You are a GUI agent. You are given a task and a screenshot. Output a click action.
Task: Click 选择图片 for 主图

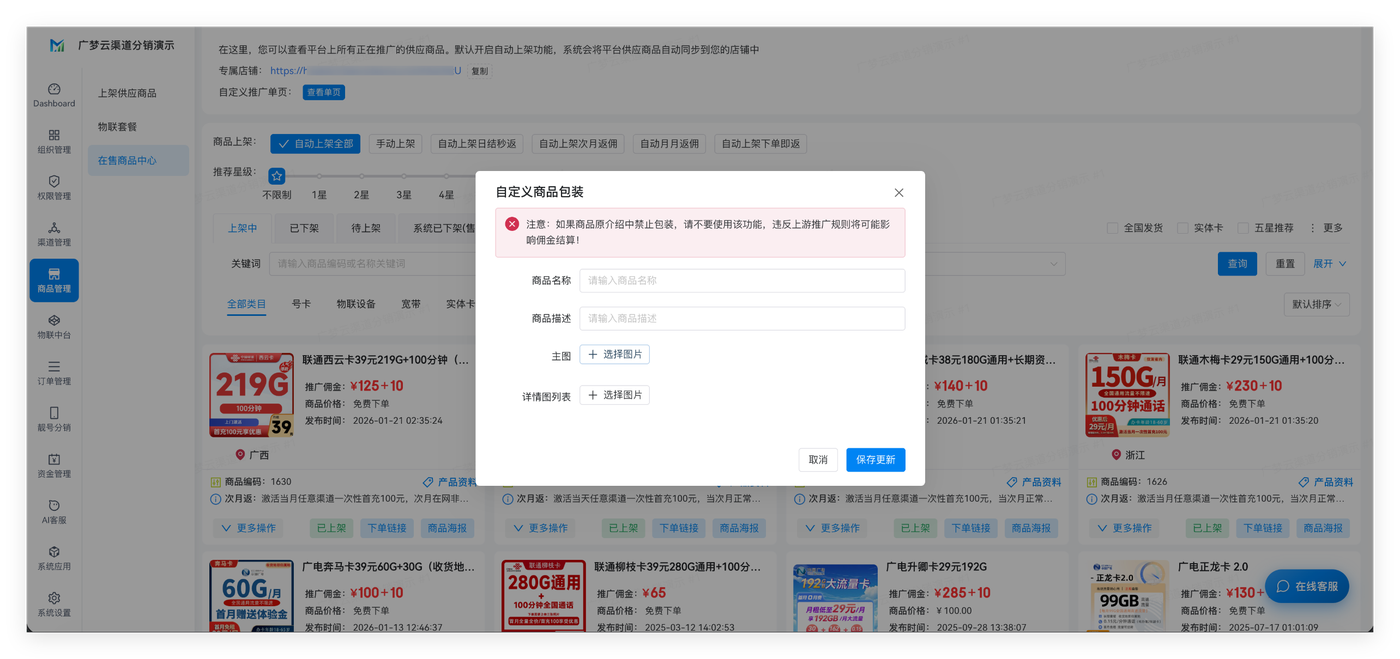point(615,354)
